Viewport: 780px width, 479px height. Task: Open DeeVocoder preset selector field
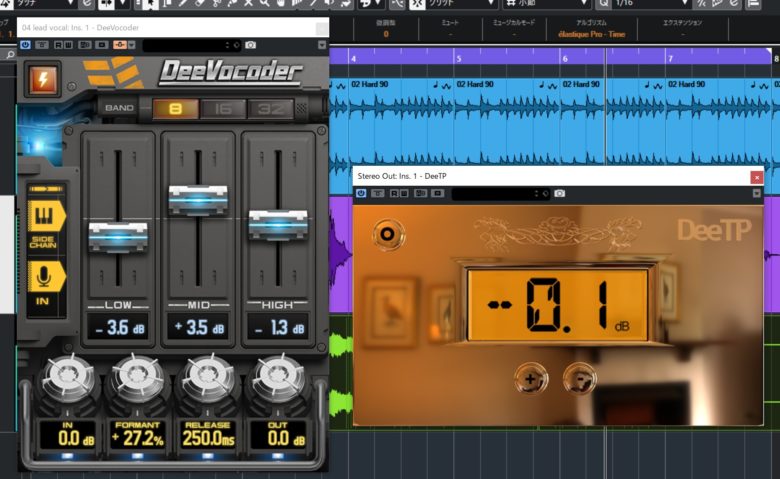point(192,45)
